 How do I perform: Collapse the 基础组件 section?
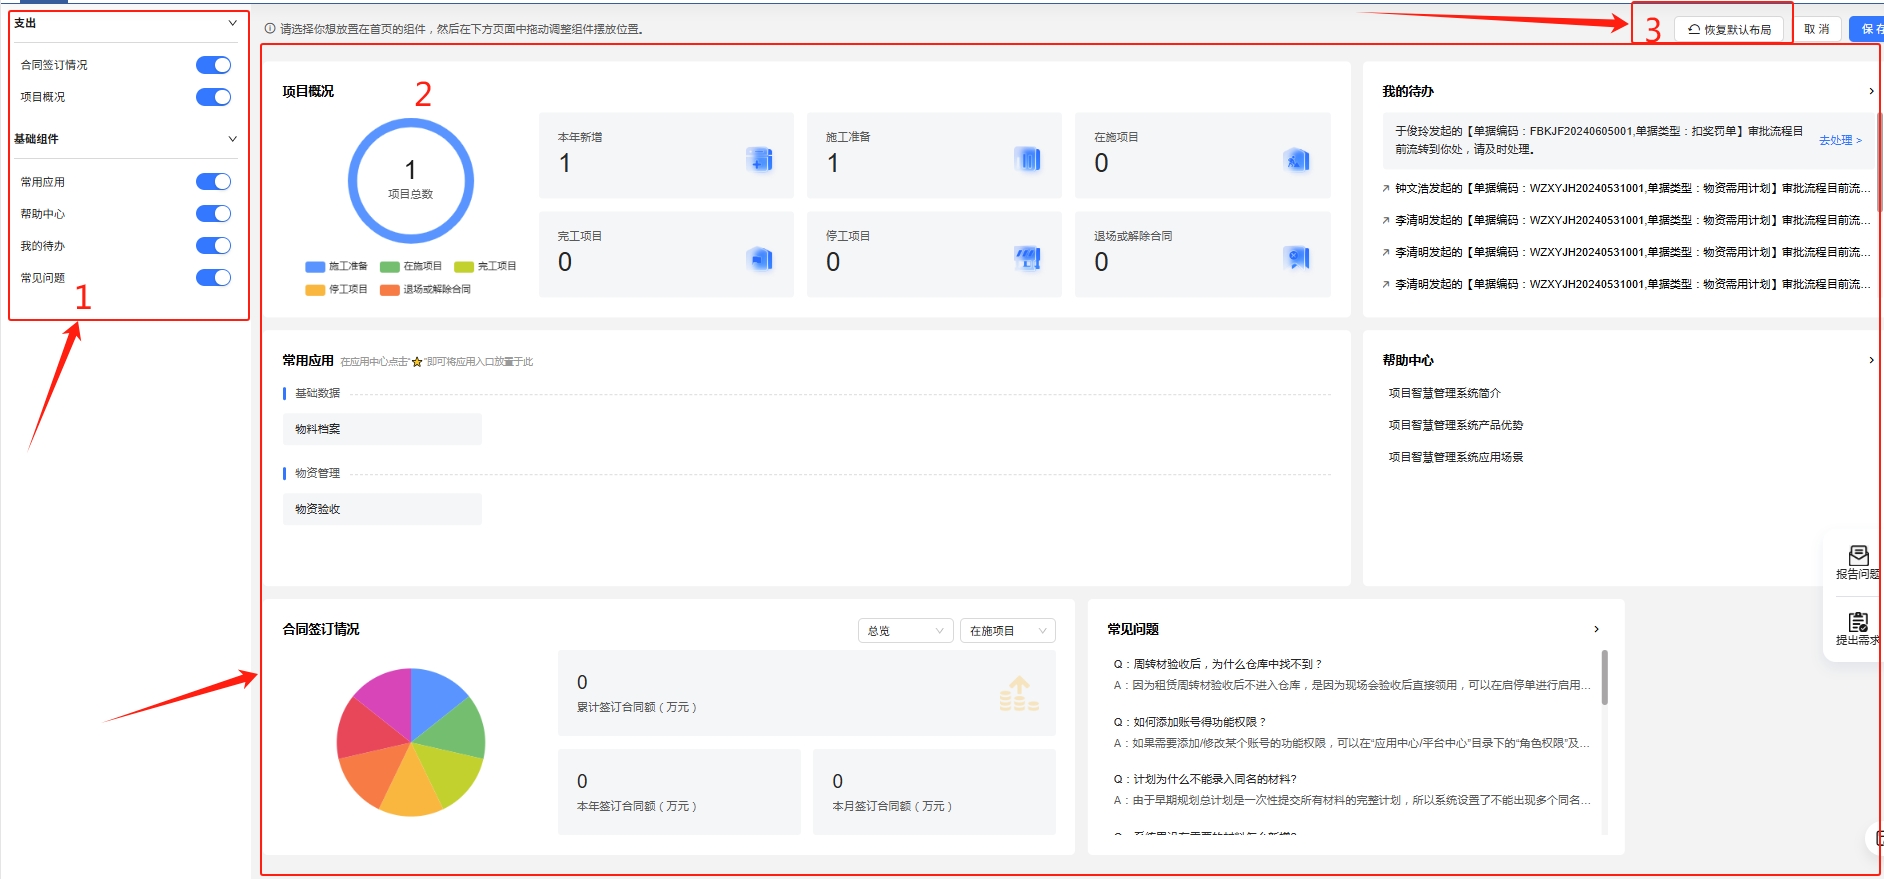coord(232,139)
